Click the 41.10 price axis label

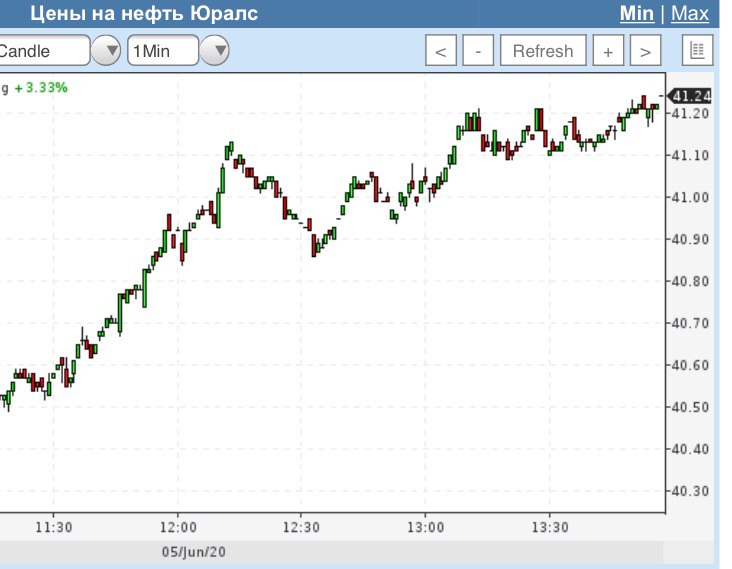690,155
